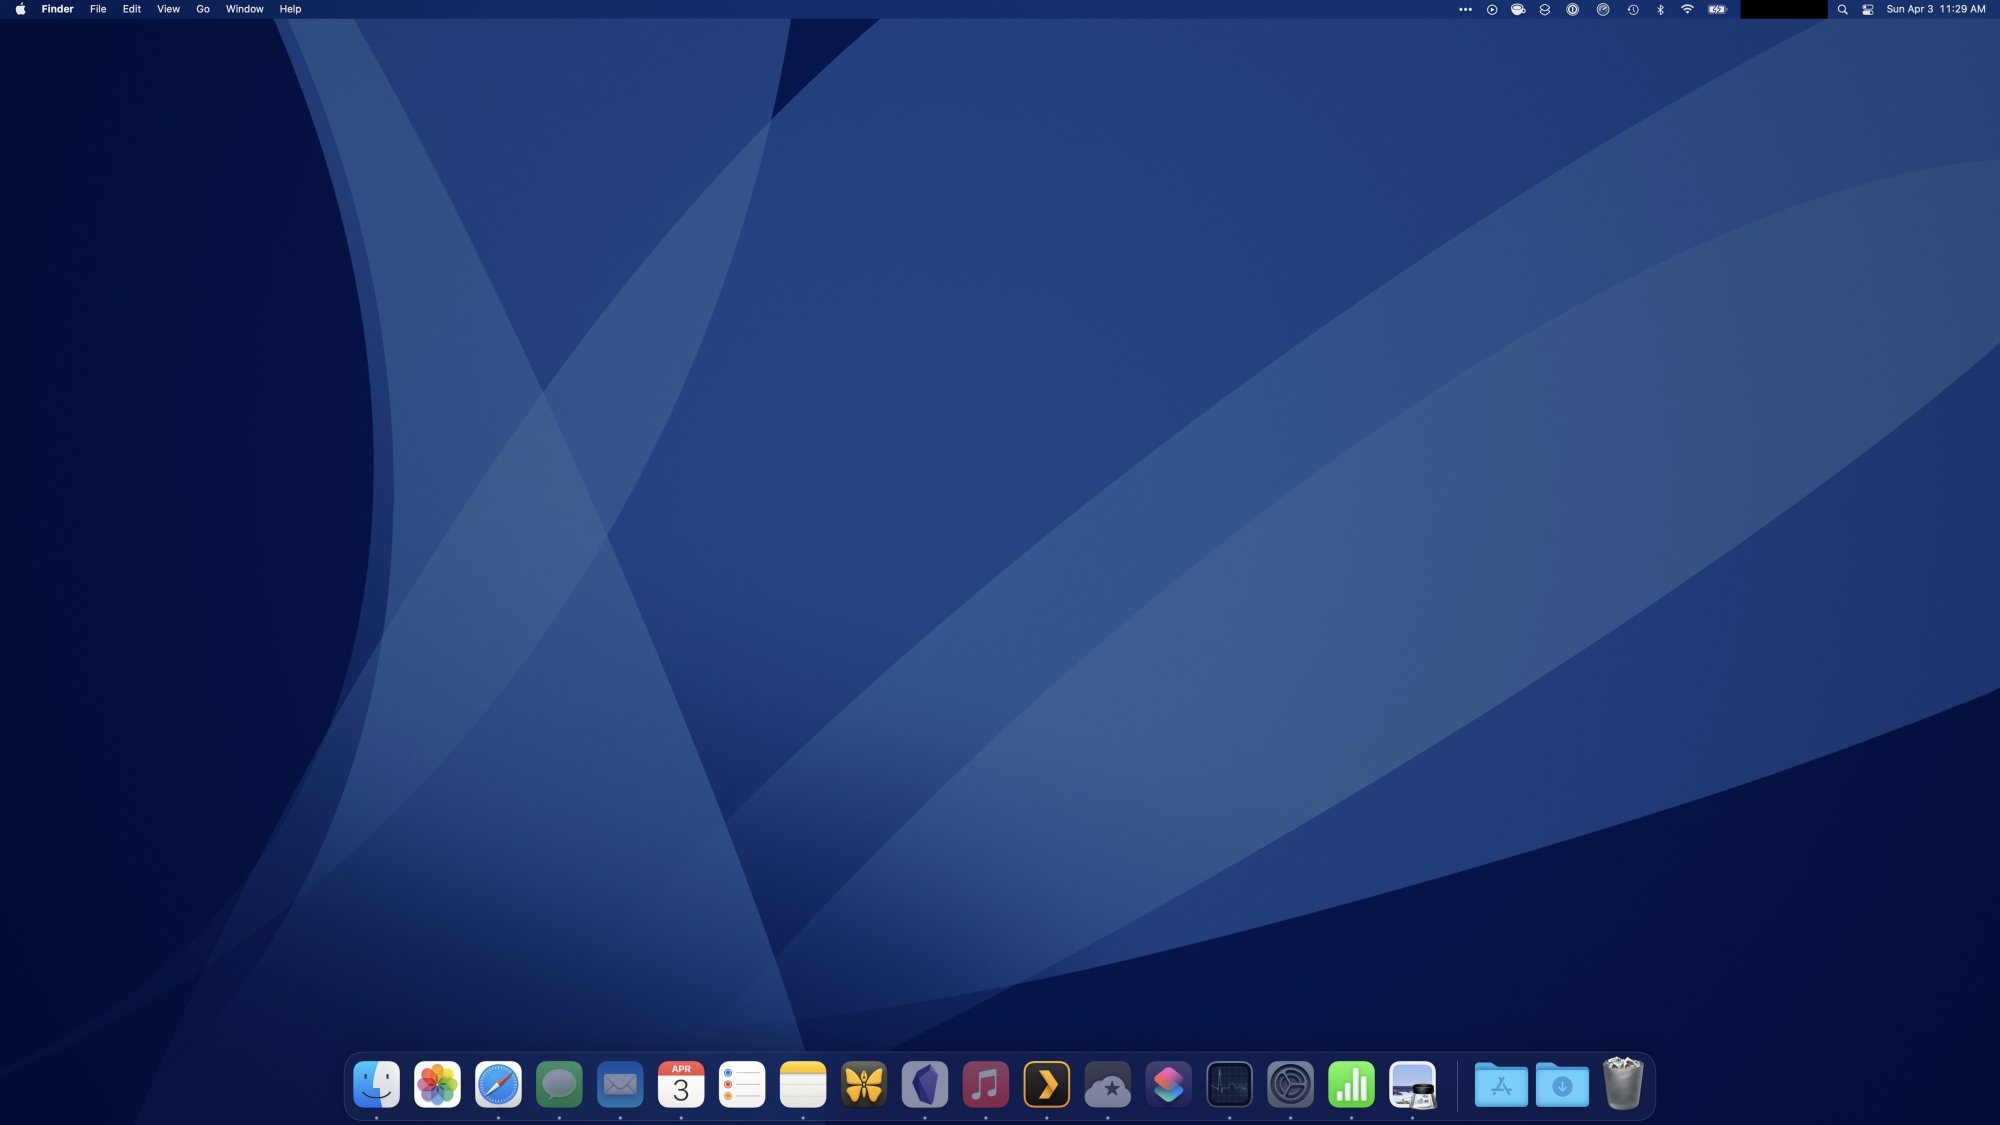Image resolution: width=2000 pixels, height=1125 pixels.
Task: Launch Safari from the Dock
Action: click(498, 1084)
